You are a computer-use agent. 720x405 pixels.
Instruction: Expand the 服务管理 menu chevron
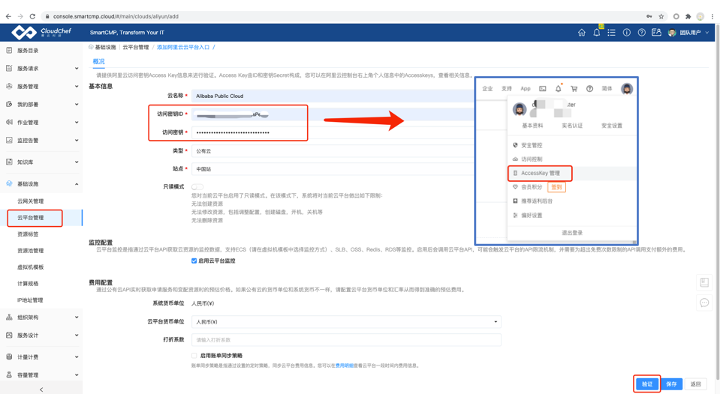(x=76, y=86)
